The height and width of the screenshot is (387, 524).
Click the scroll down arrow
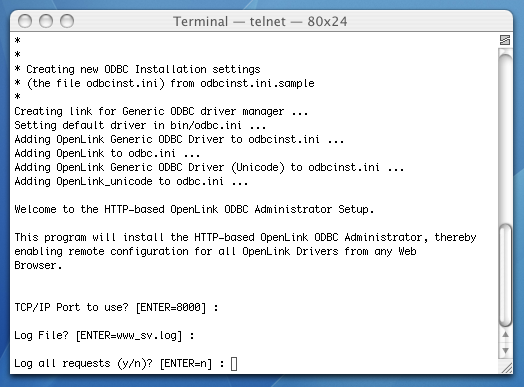coord(505,350)
